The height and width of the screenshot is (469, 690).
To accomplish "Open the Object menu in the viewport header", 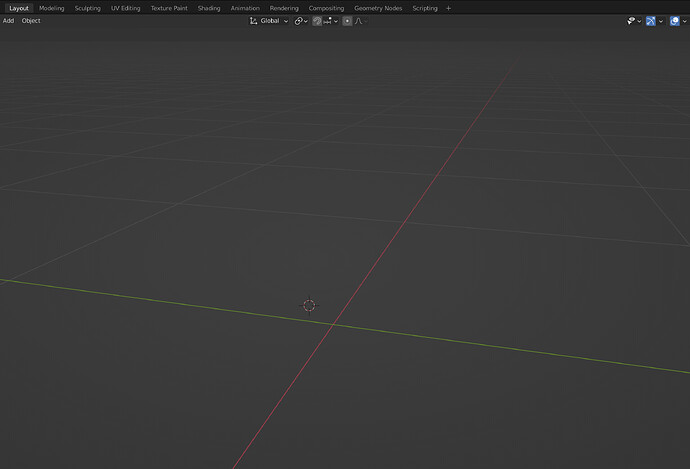I will [x=31, y=21].
